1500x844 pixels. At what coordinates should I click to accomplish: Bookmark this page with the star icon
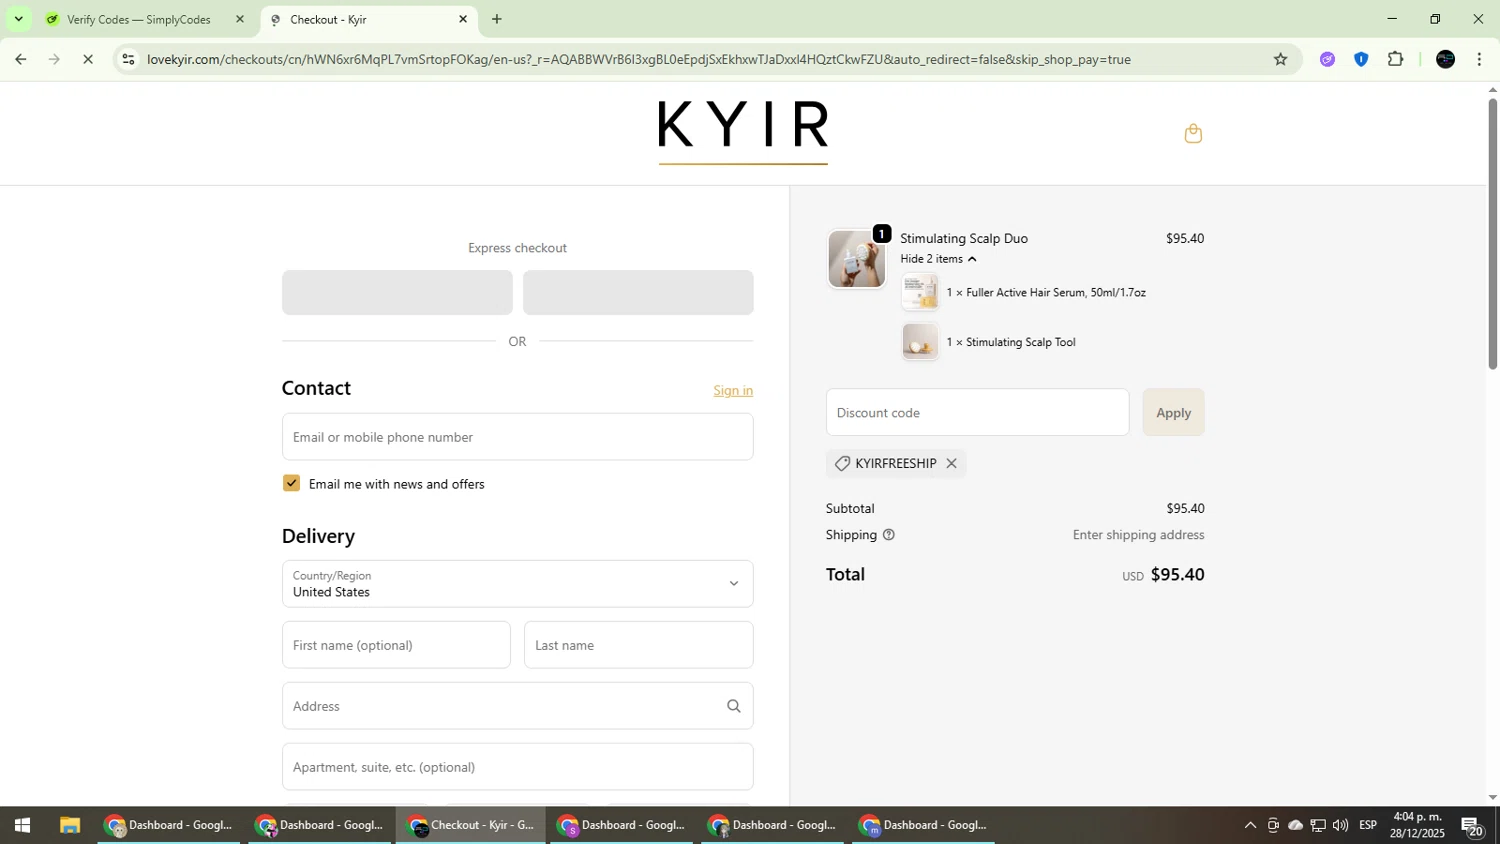pyautogui.click(x=1280, y=59)
